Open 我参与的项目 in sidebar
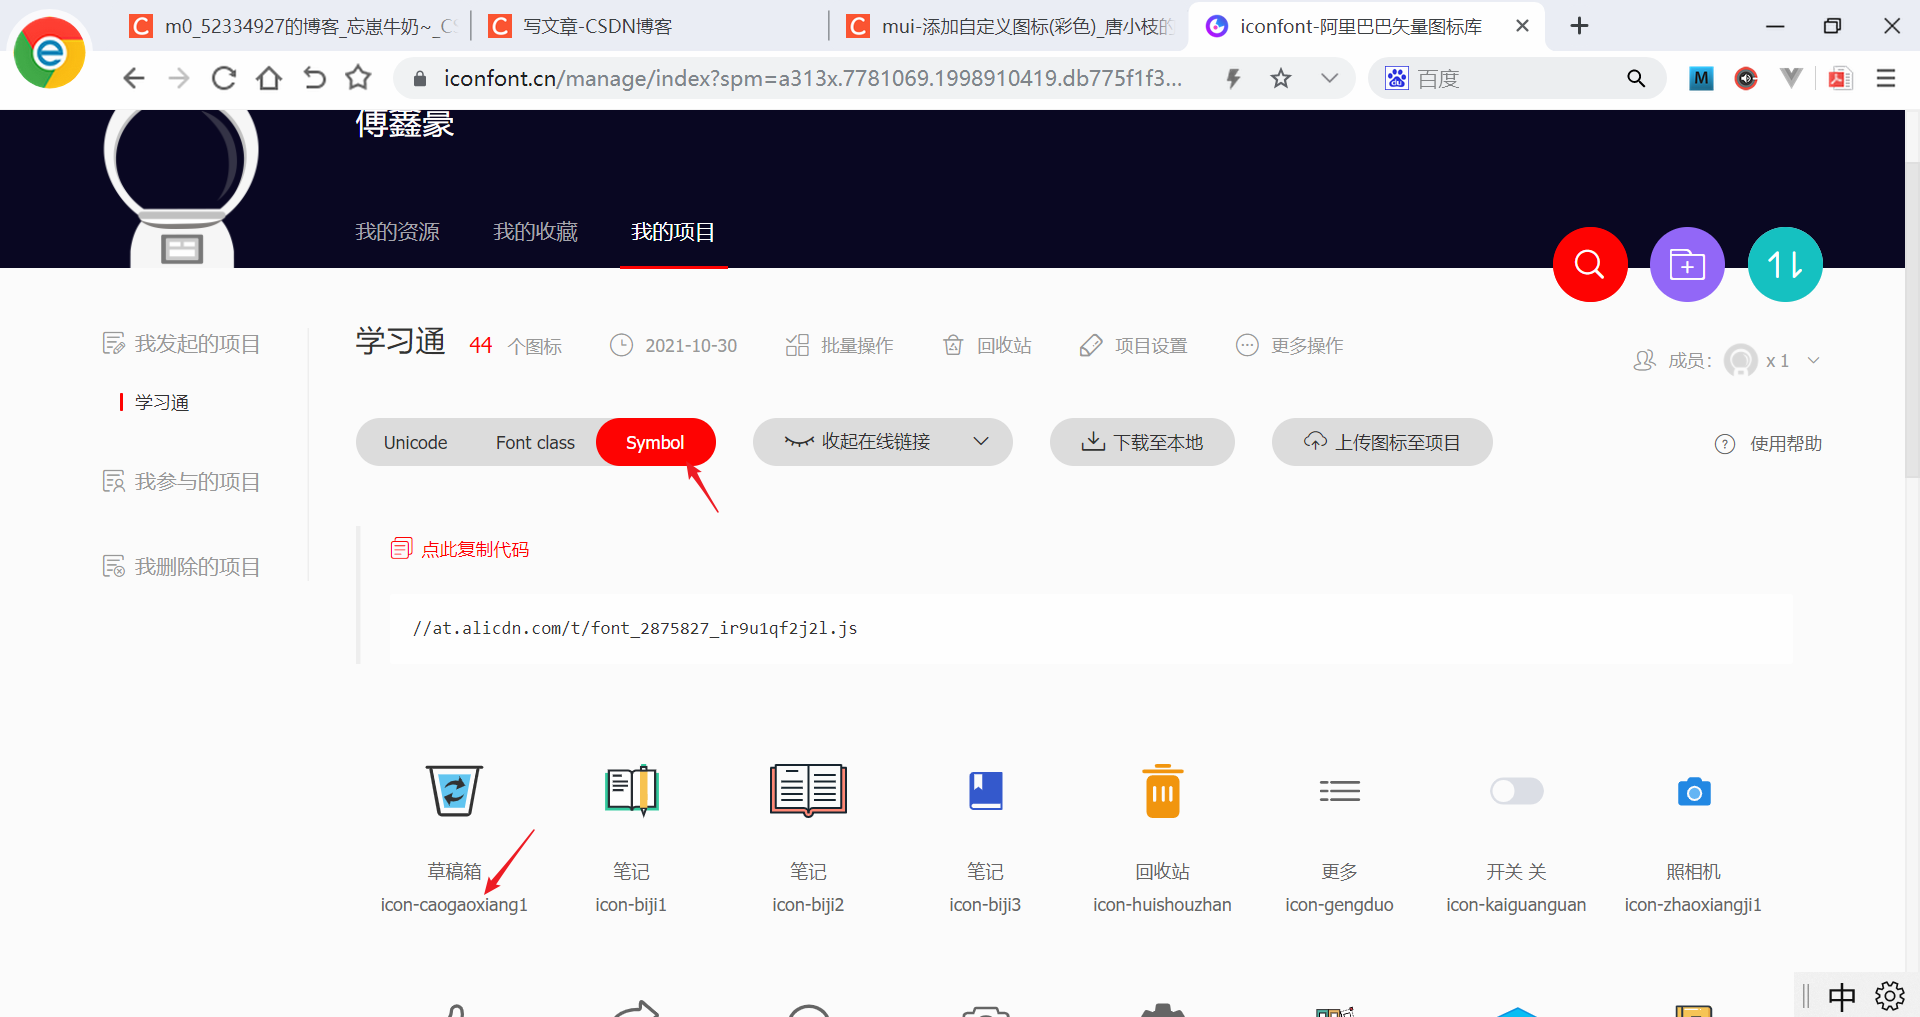This screenshot has height=1017, width=1920. 181,482
